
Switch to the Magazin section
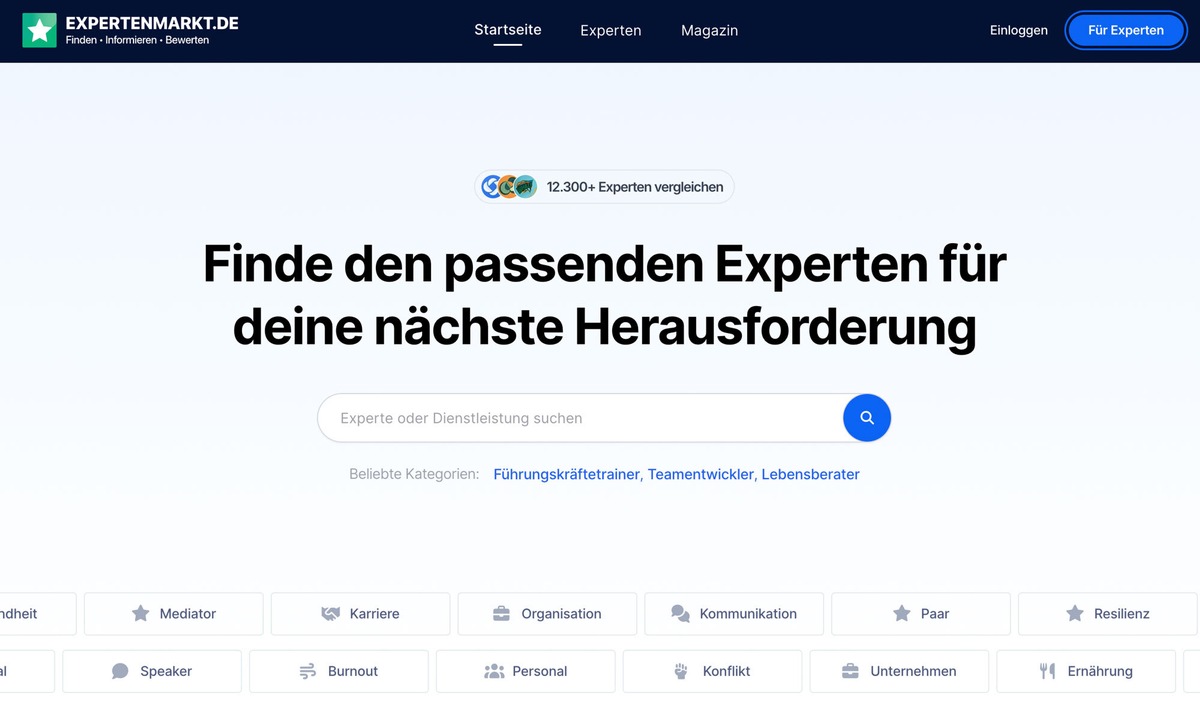coord(709,31)
